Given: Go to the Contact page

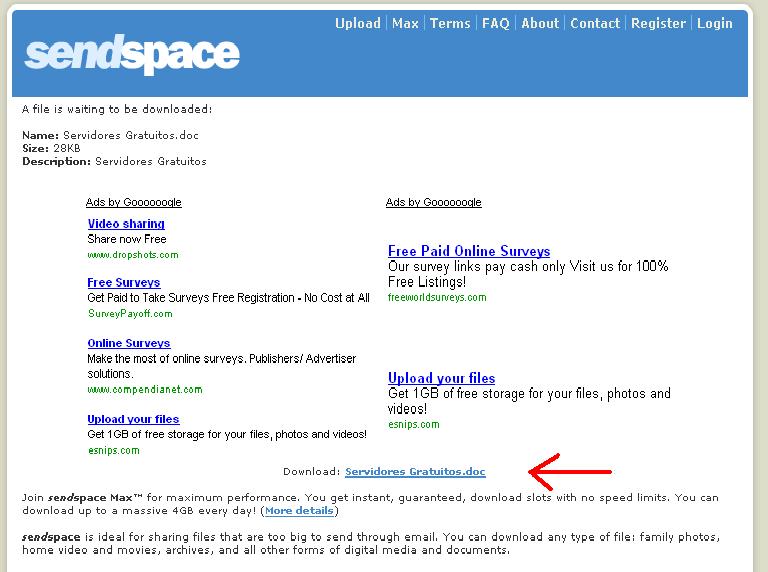Looking at the screenshot, I should click(595, 23).
